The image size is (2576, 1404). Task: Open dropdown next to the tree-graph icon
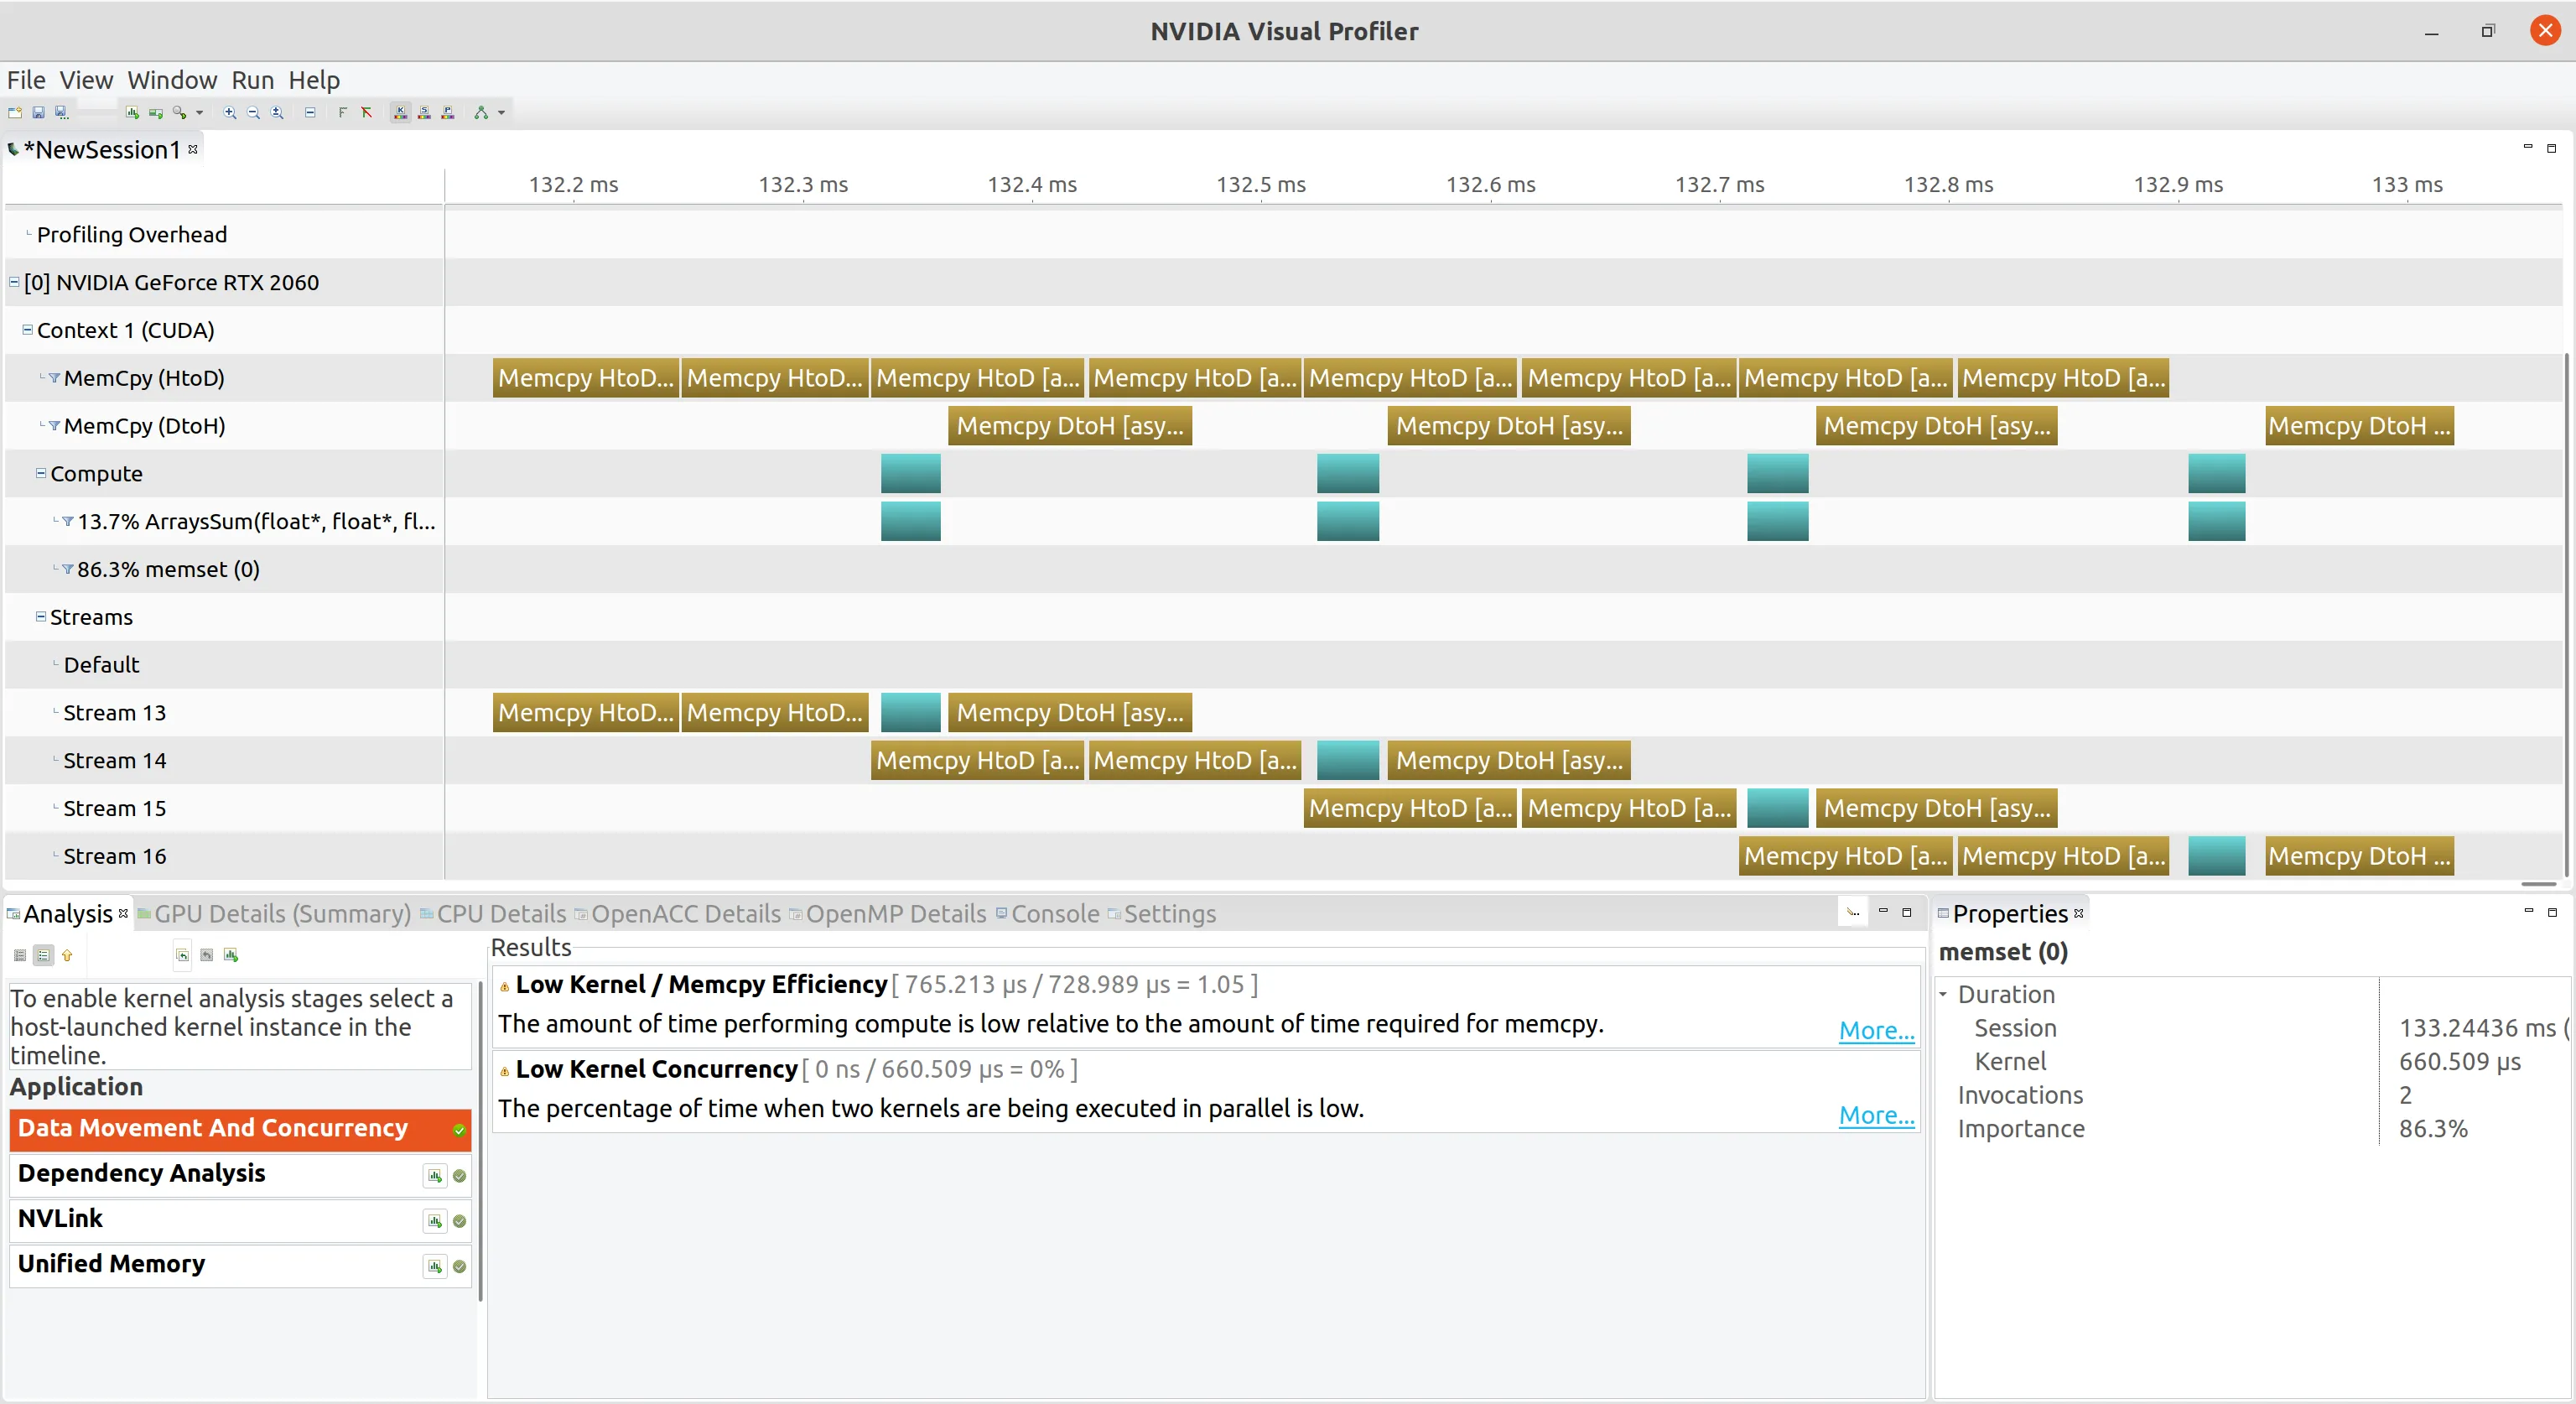coord(501,113)
